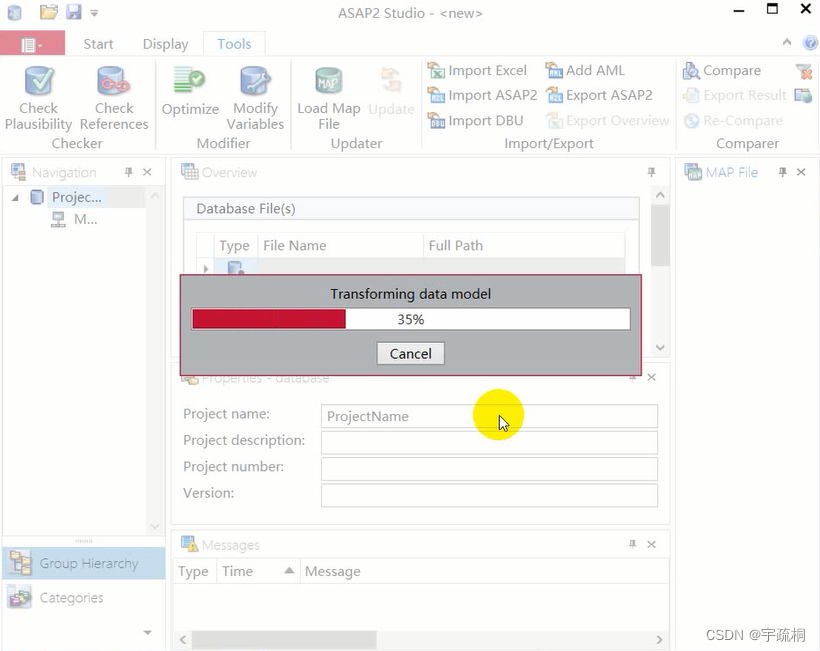Cancel the Transforming data model operation
This screenshot has width=820, height=651.
pyautogui.click(x=411, y=353)
